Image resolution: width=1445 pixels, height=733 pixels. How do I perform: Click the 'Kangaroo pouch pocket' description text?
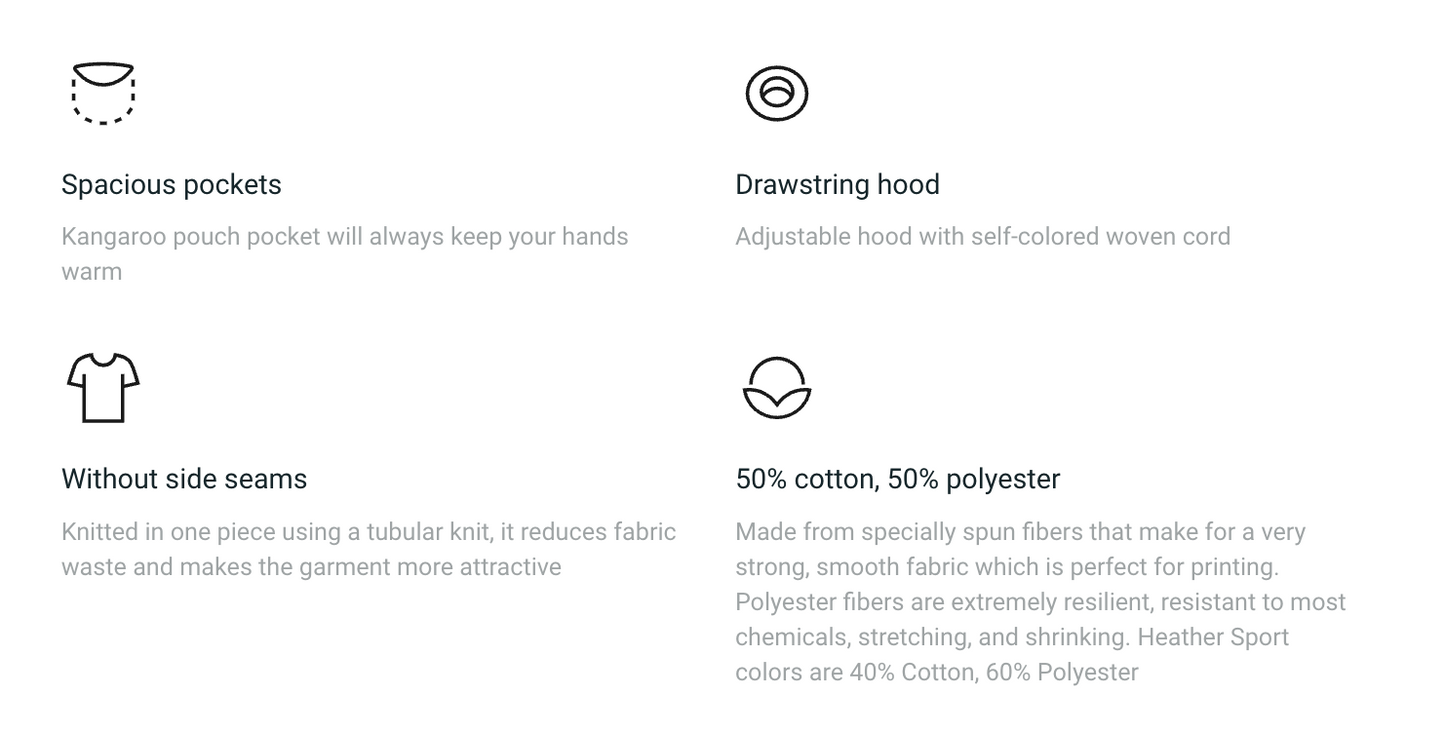click(x=345, y=254)
